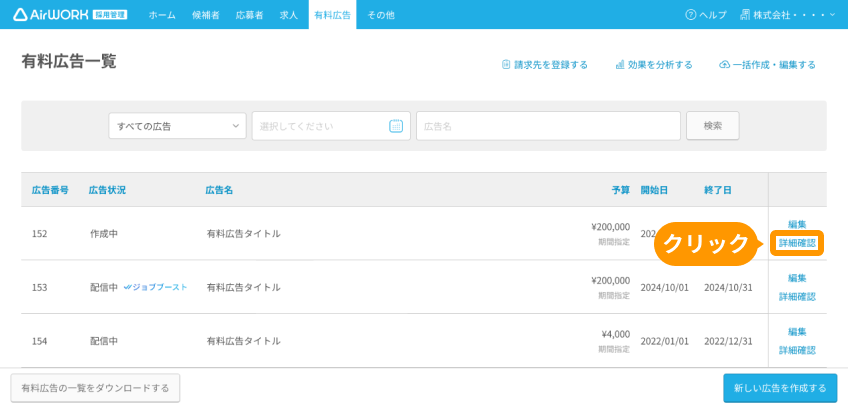
Task: Switch to the 候補者 tab
Action: (x=206, y=15)
